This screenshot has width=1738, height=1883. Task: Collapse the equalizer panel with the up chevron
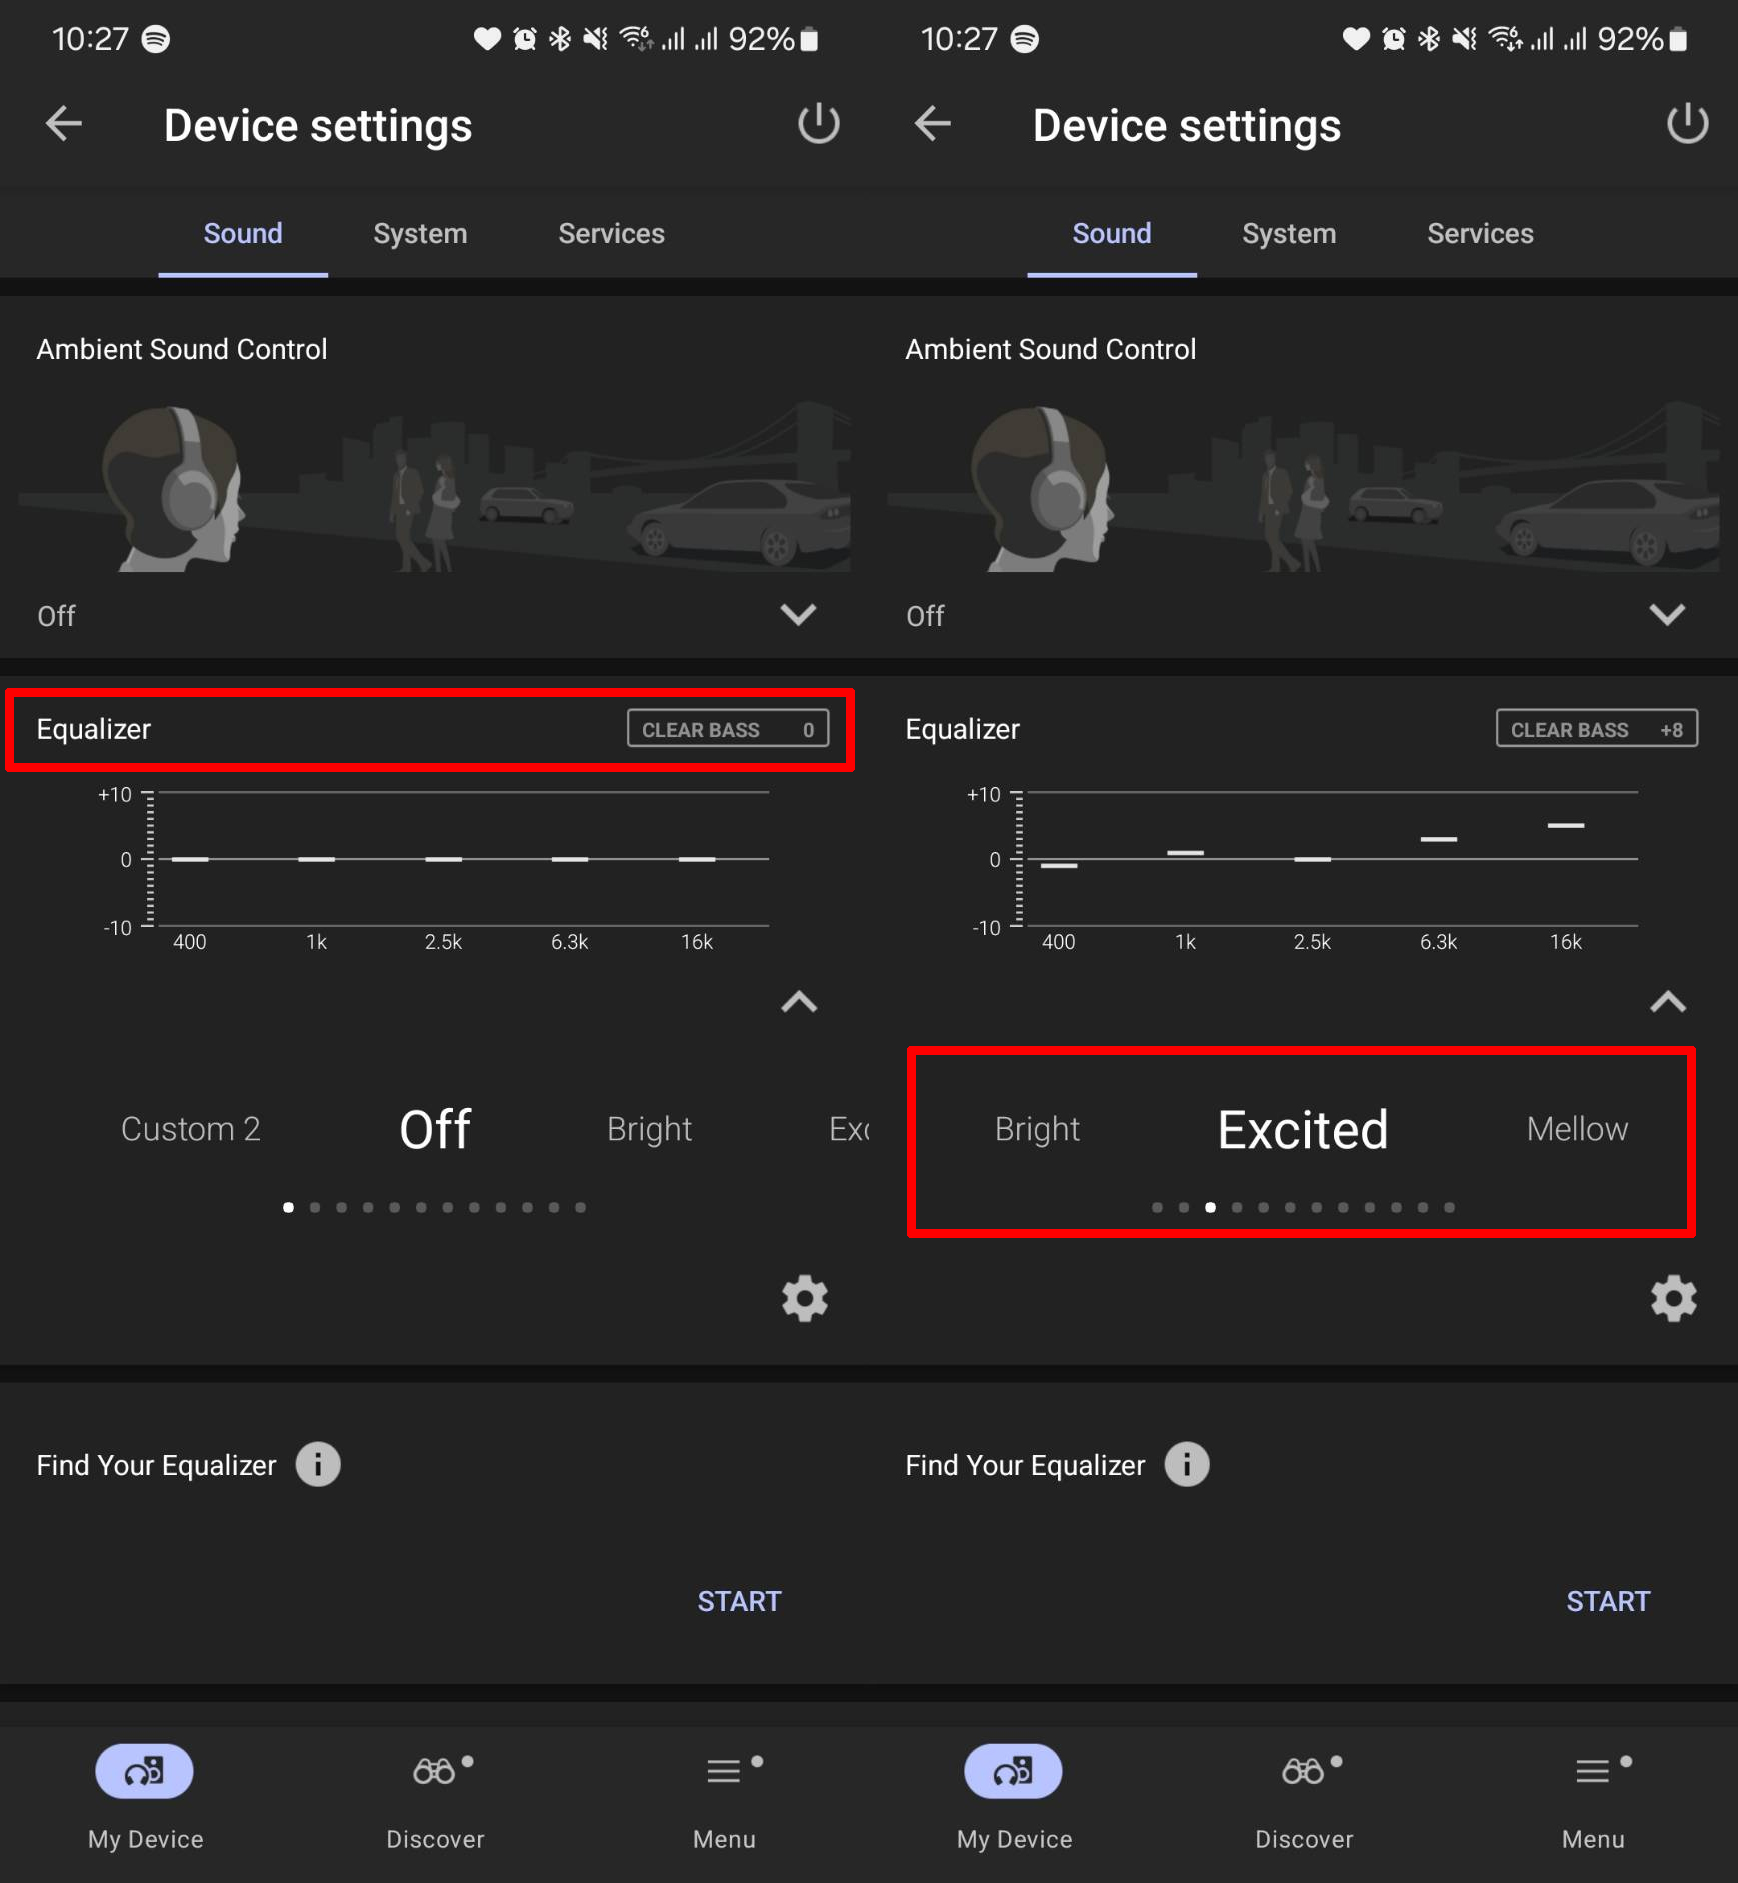[x=799, y=1002]
